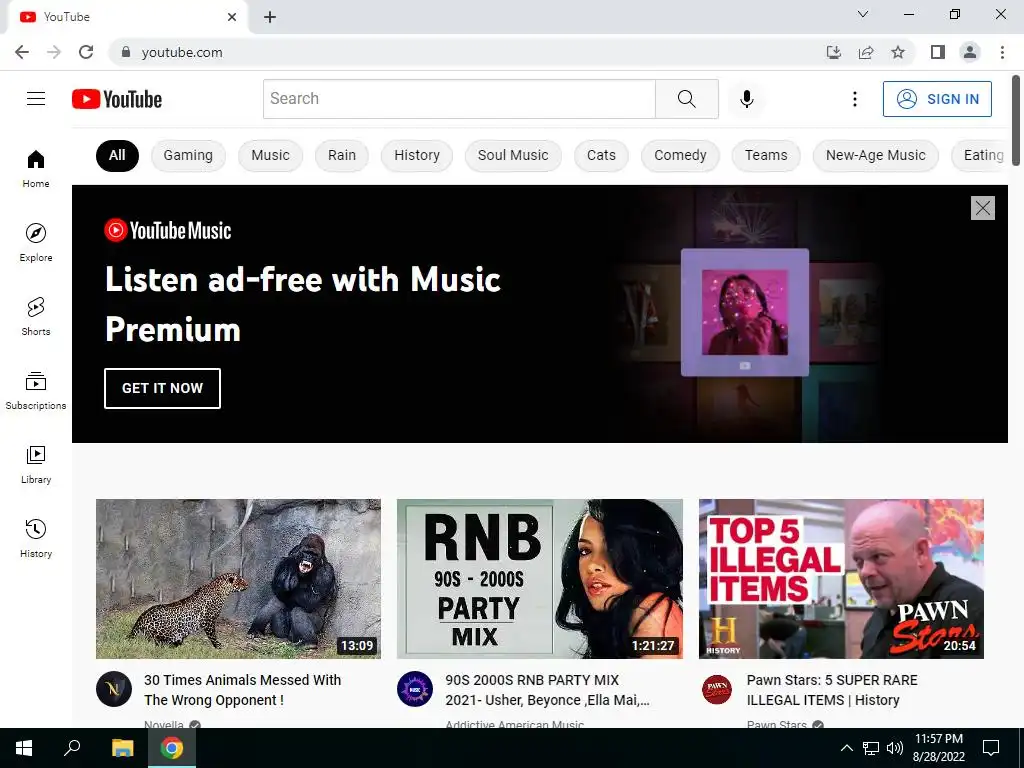Open History from the sidebar
This screenshot has width=1024, height=768.
(x=36, y=538)
